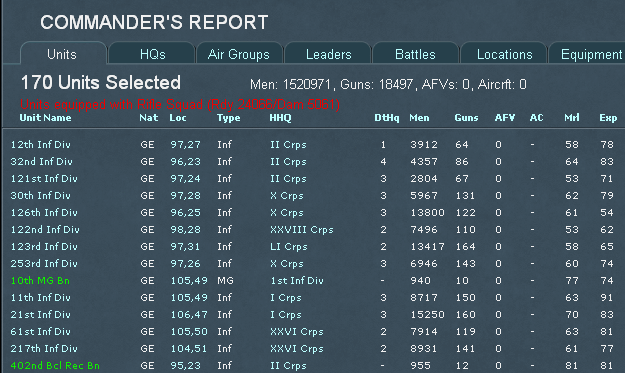This screenshot has width=625, height=373.
Task: Select unit 12th Inf Div
Action: (x=41, y=145)
